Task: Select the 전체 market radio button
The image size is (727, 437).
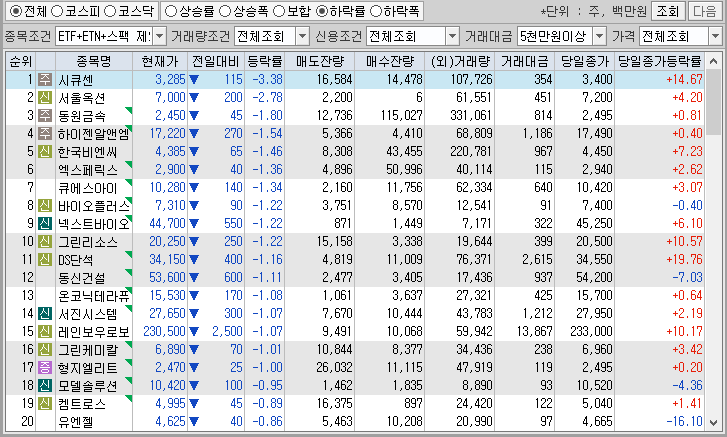Action: pos(15,11)
